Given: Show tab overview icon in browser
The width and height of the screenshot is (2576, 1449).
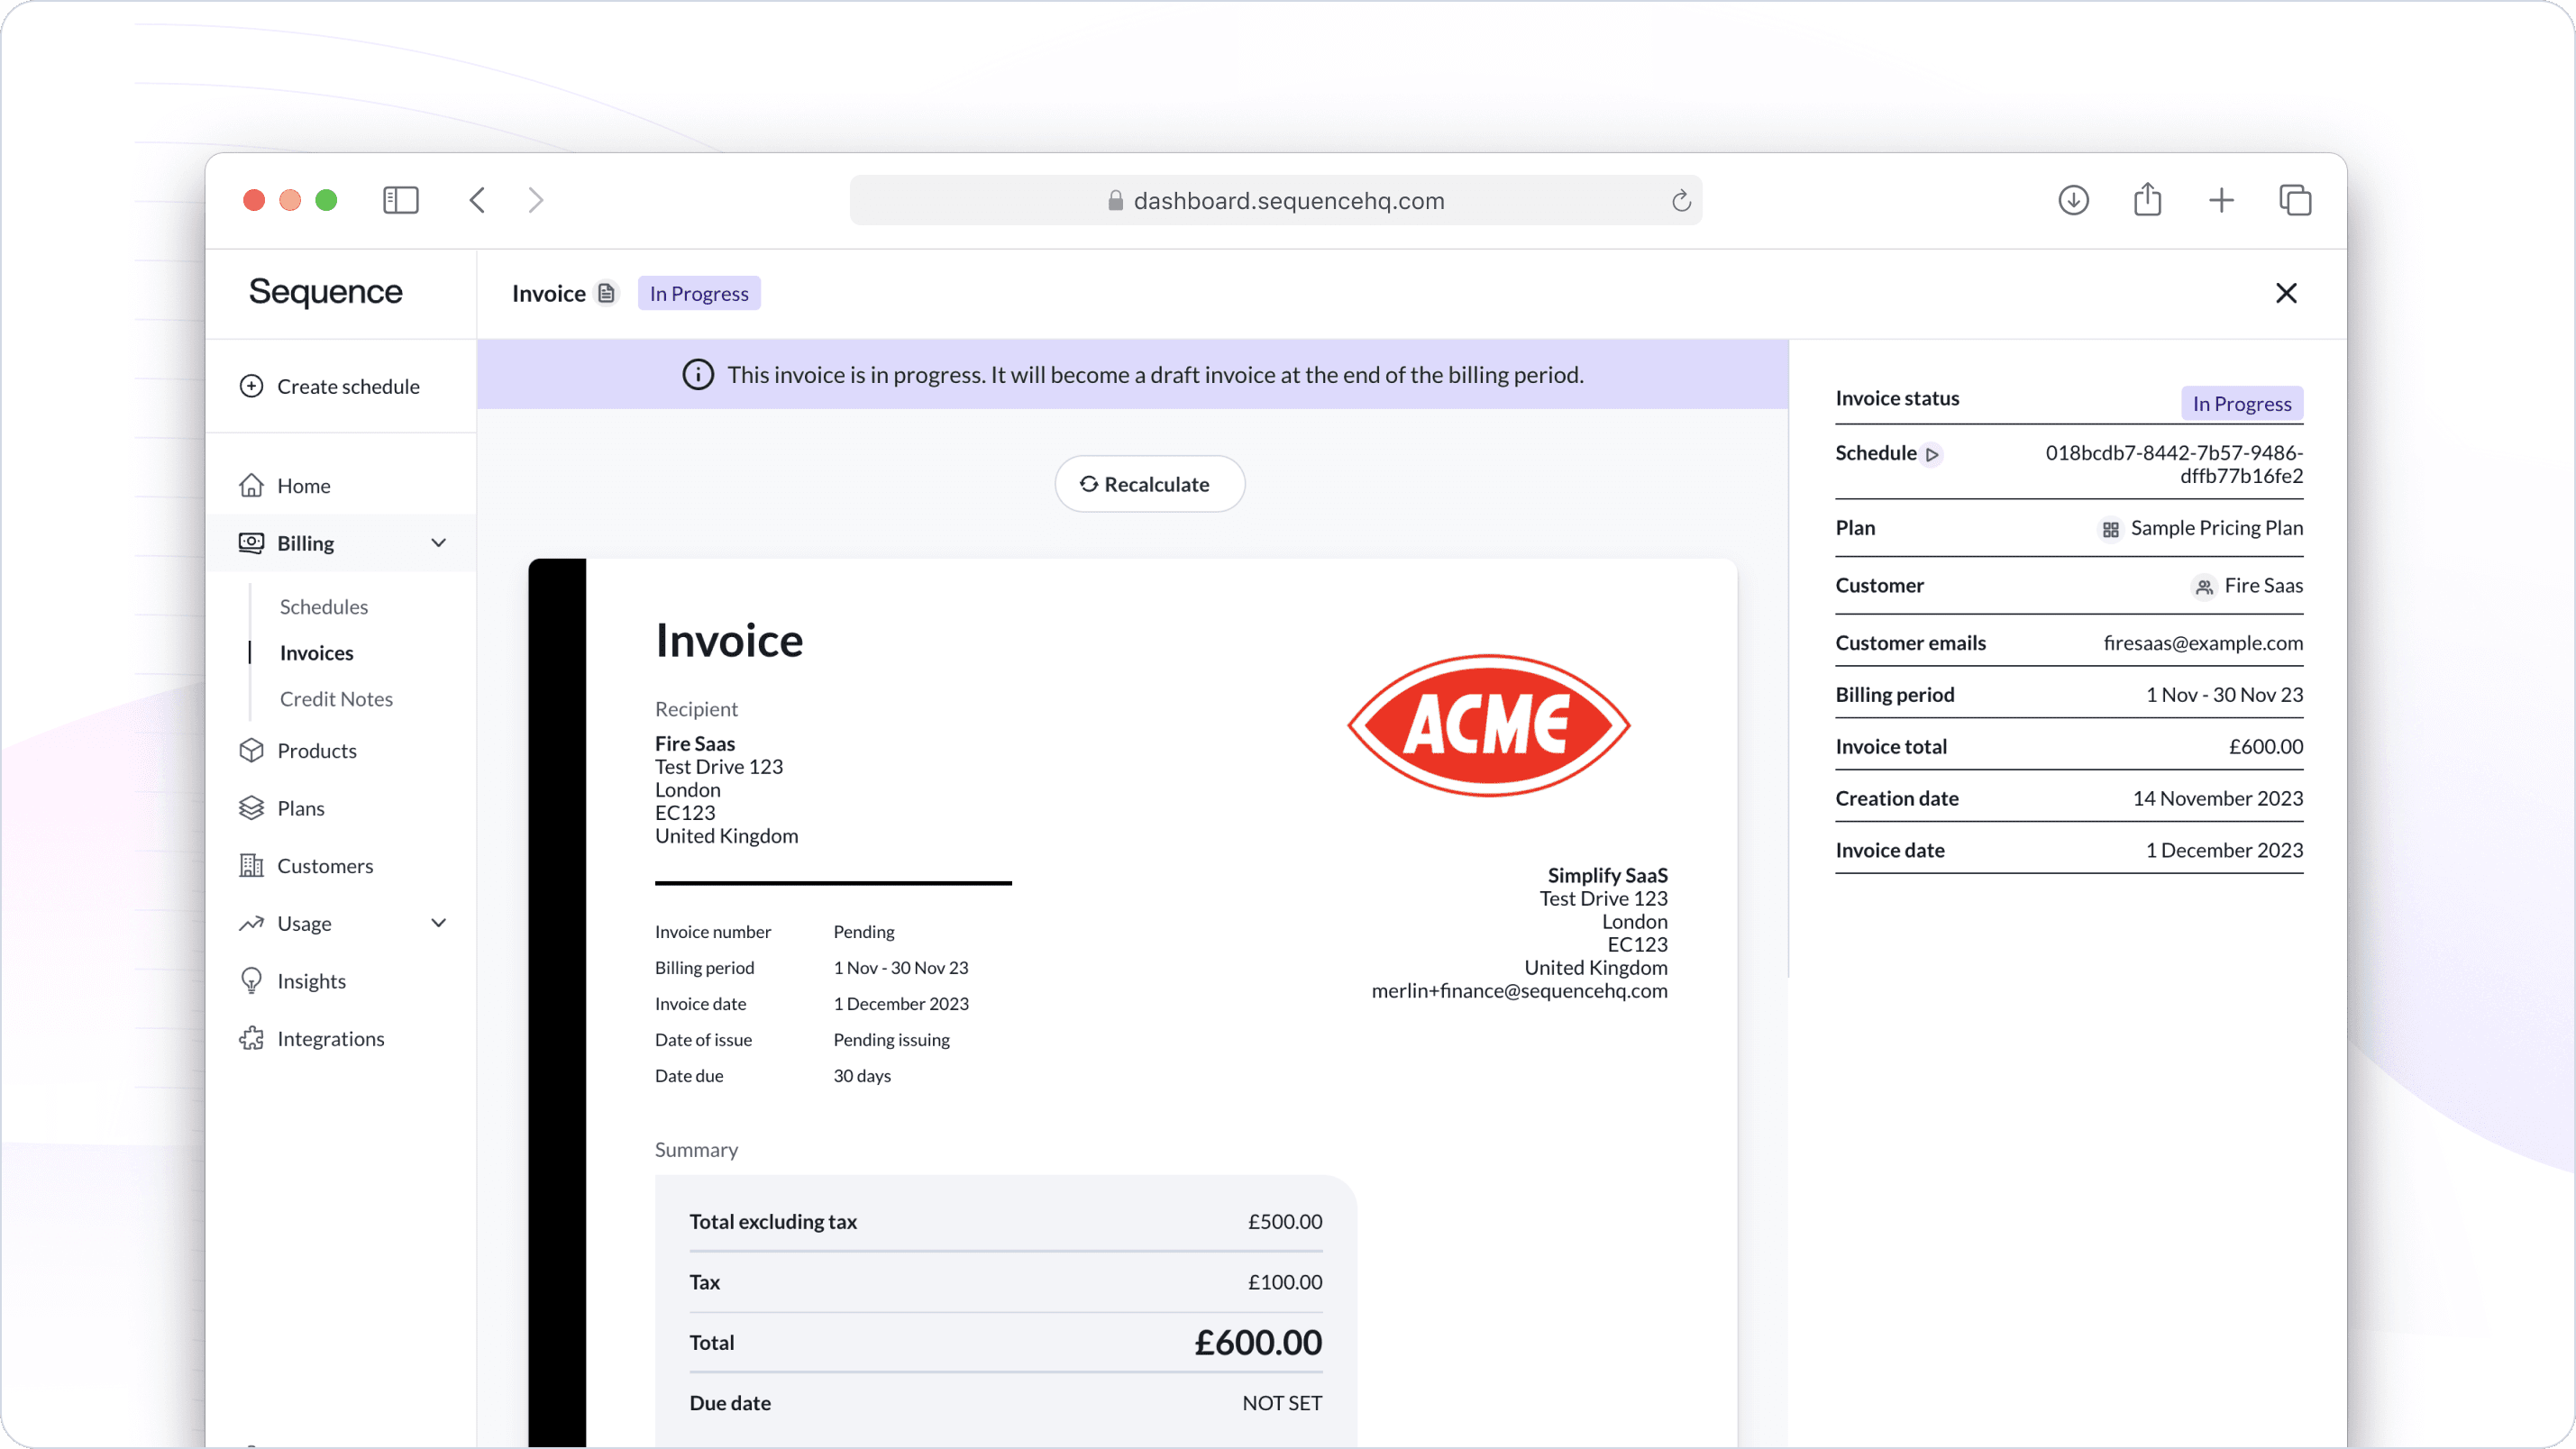Looking at the screenshot, I should tap(2295, 200).
